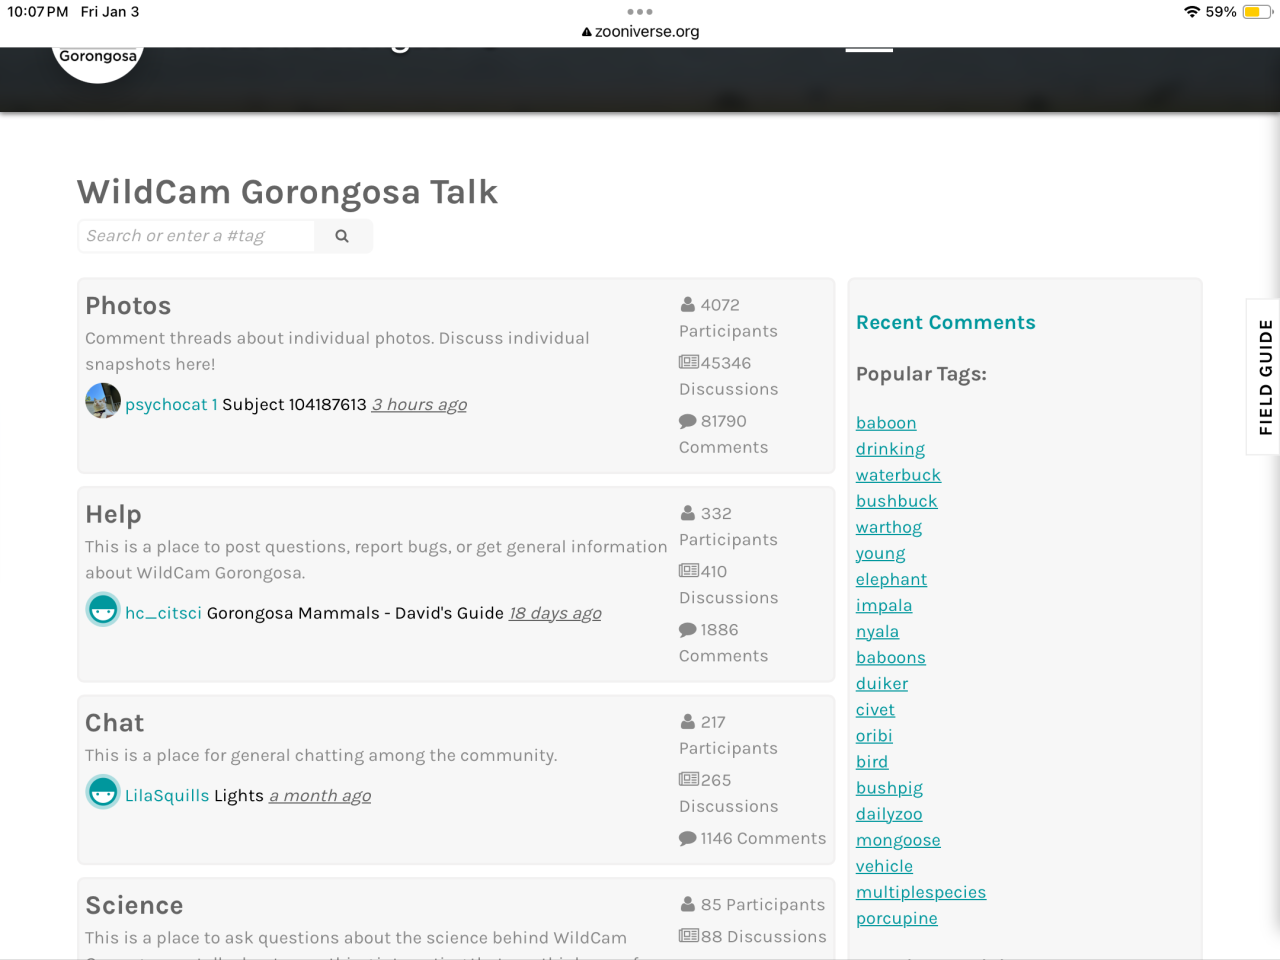This screenshot has width=1280, height=960.
Task: Select the 'nyala' popular tag
Action: pyautogui.click(x=877, y=631)
